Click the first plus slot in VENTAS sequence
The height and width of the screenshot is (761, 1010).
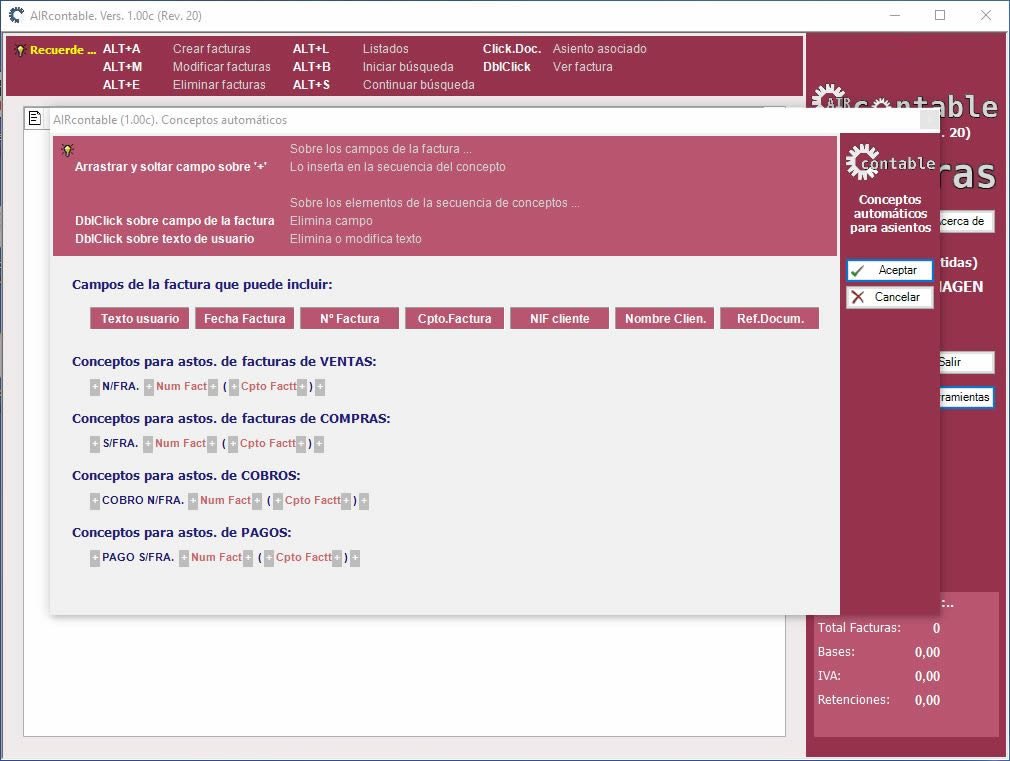(x=95, y=387)
